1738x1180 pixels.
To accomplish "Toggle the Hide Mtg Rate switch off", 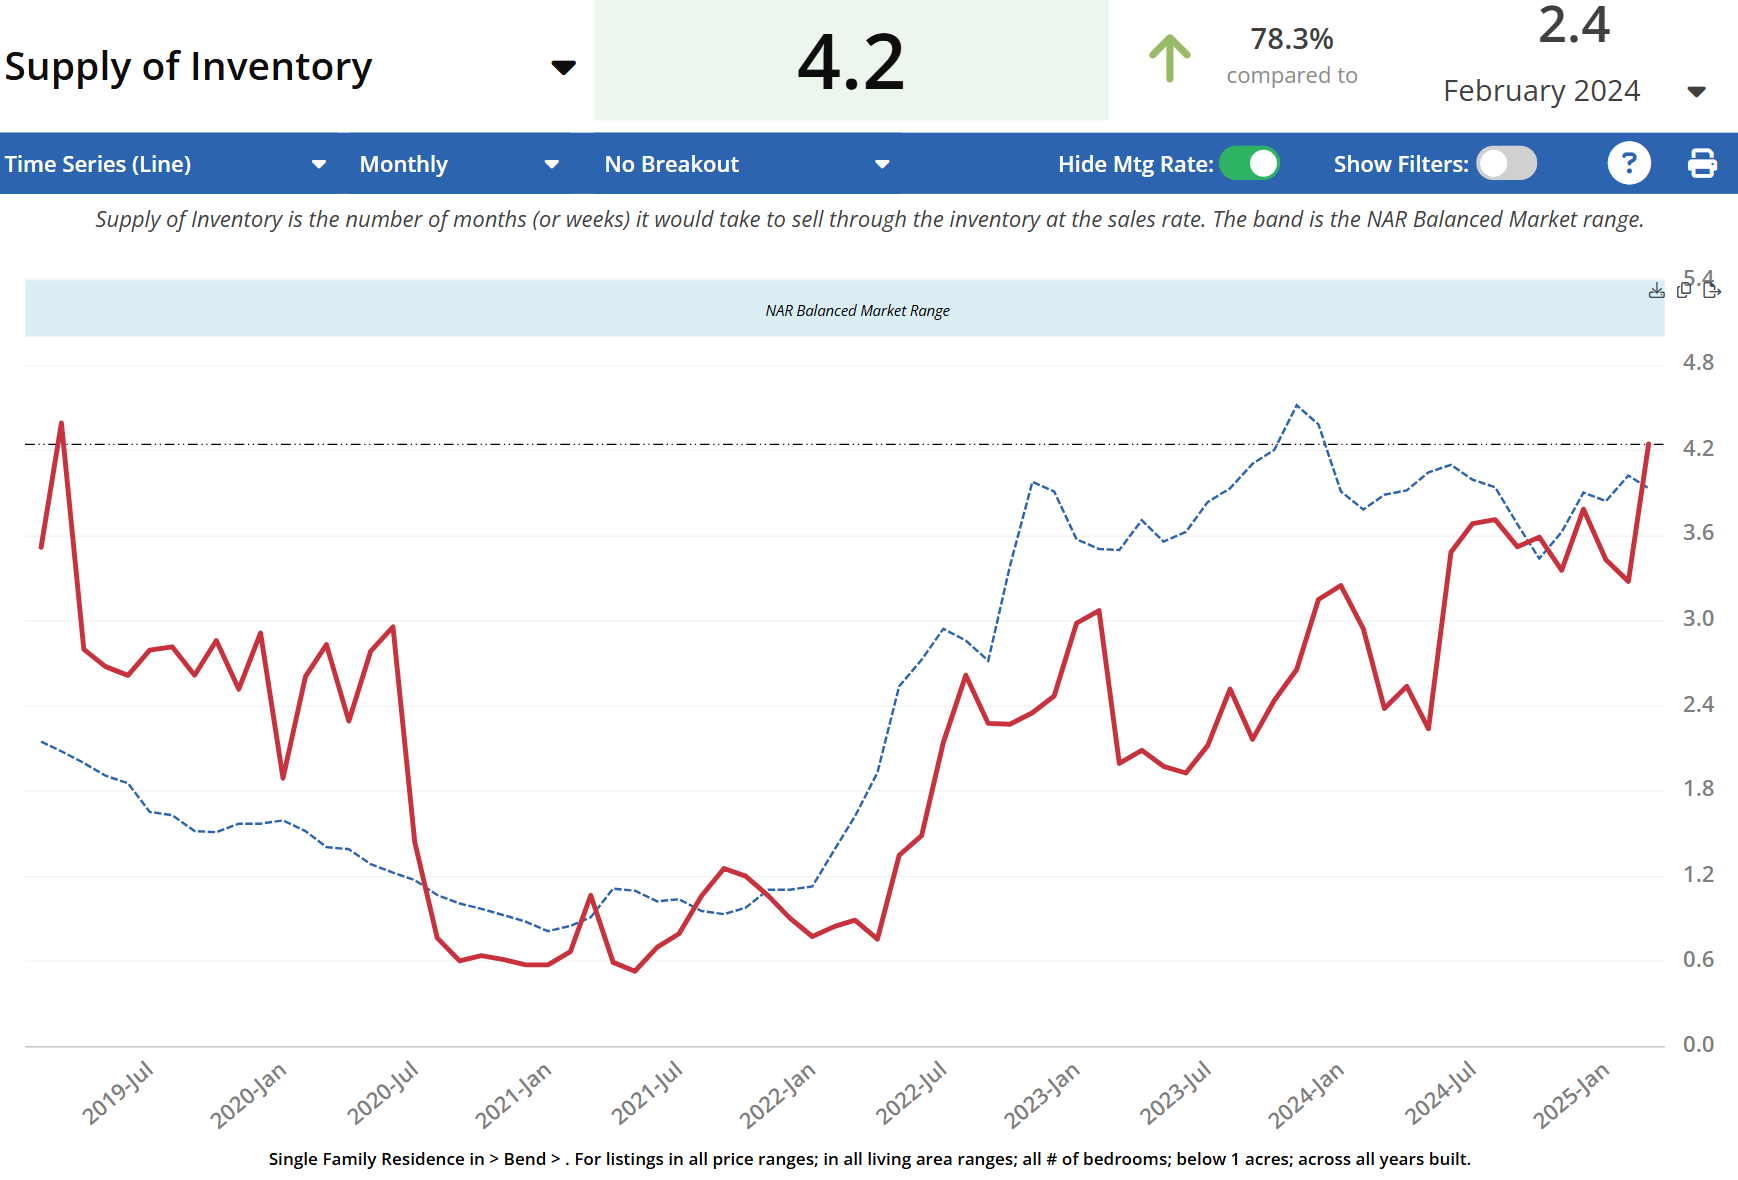I will pos(1249,163).
